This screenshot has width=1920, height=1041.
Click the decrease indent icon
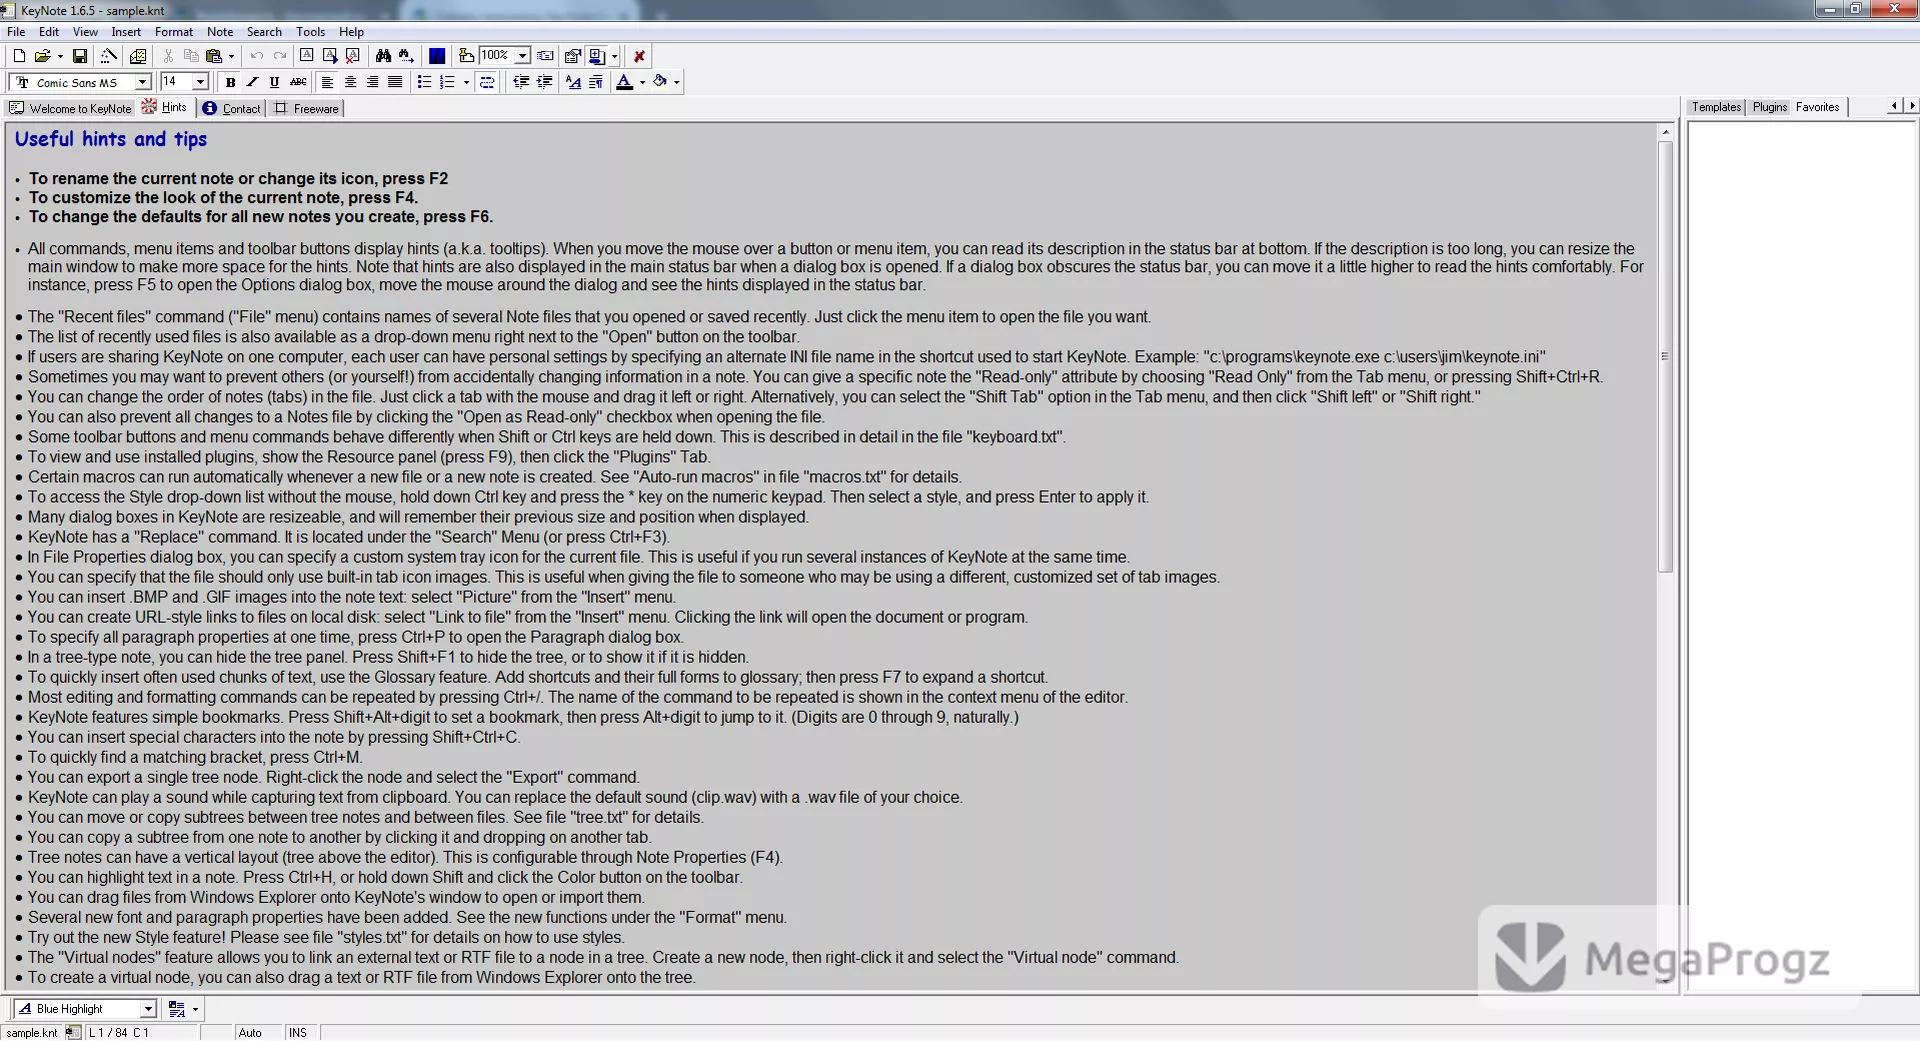521,82
